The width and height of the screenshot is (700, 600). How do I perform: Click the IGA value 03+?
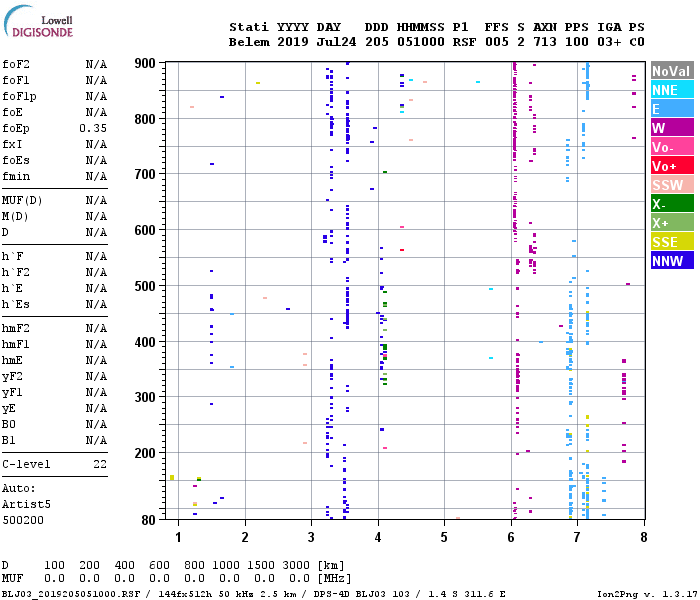click(x=609, y=42)
